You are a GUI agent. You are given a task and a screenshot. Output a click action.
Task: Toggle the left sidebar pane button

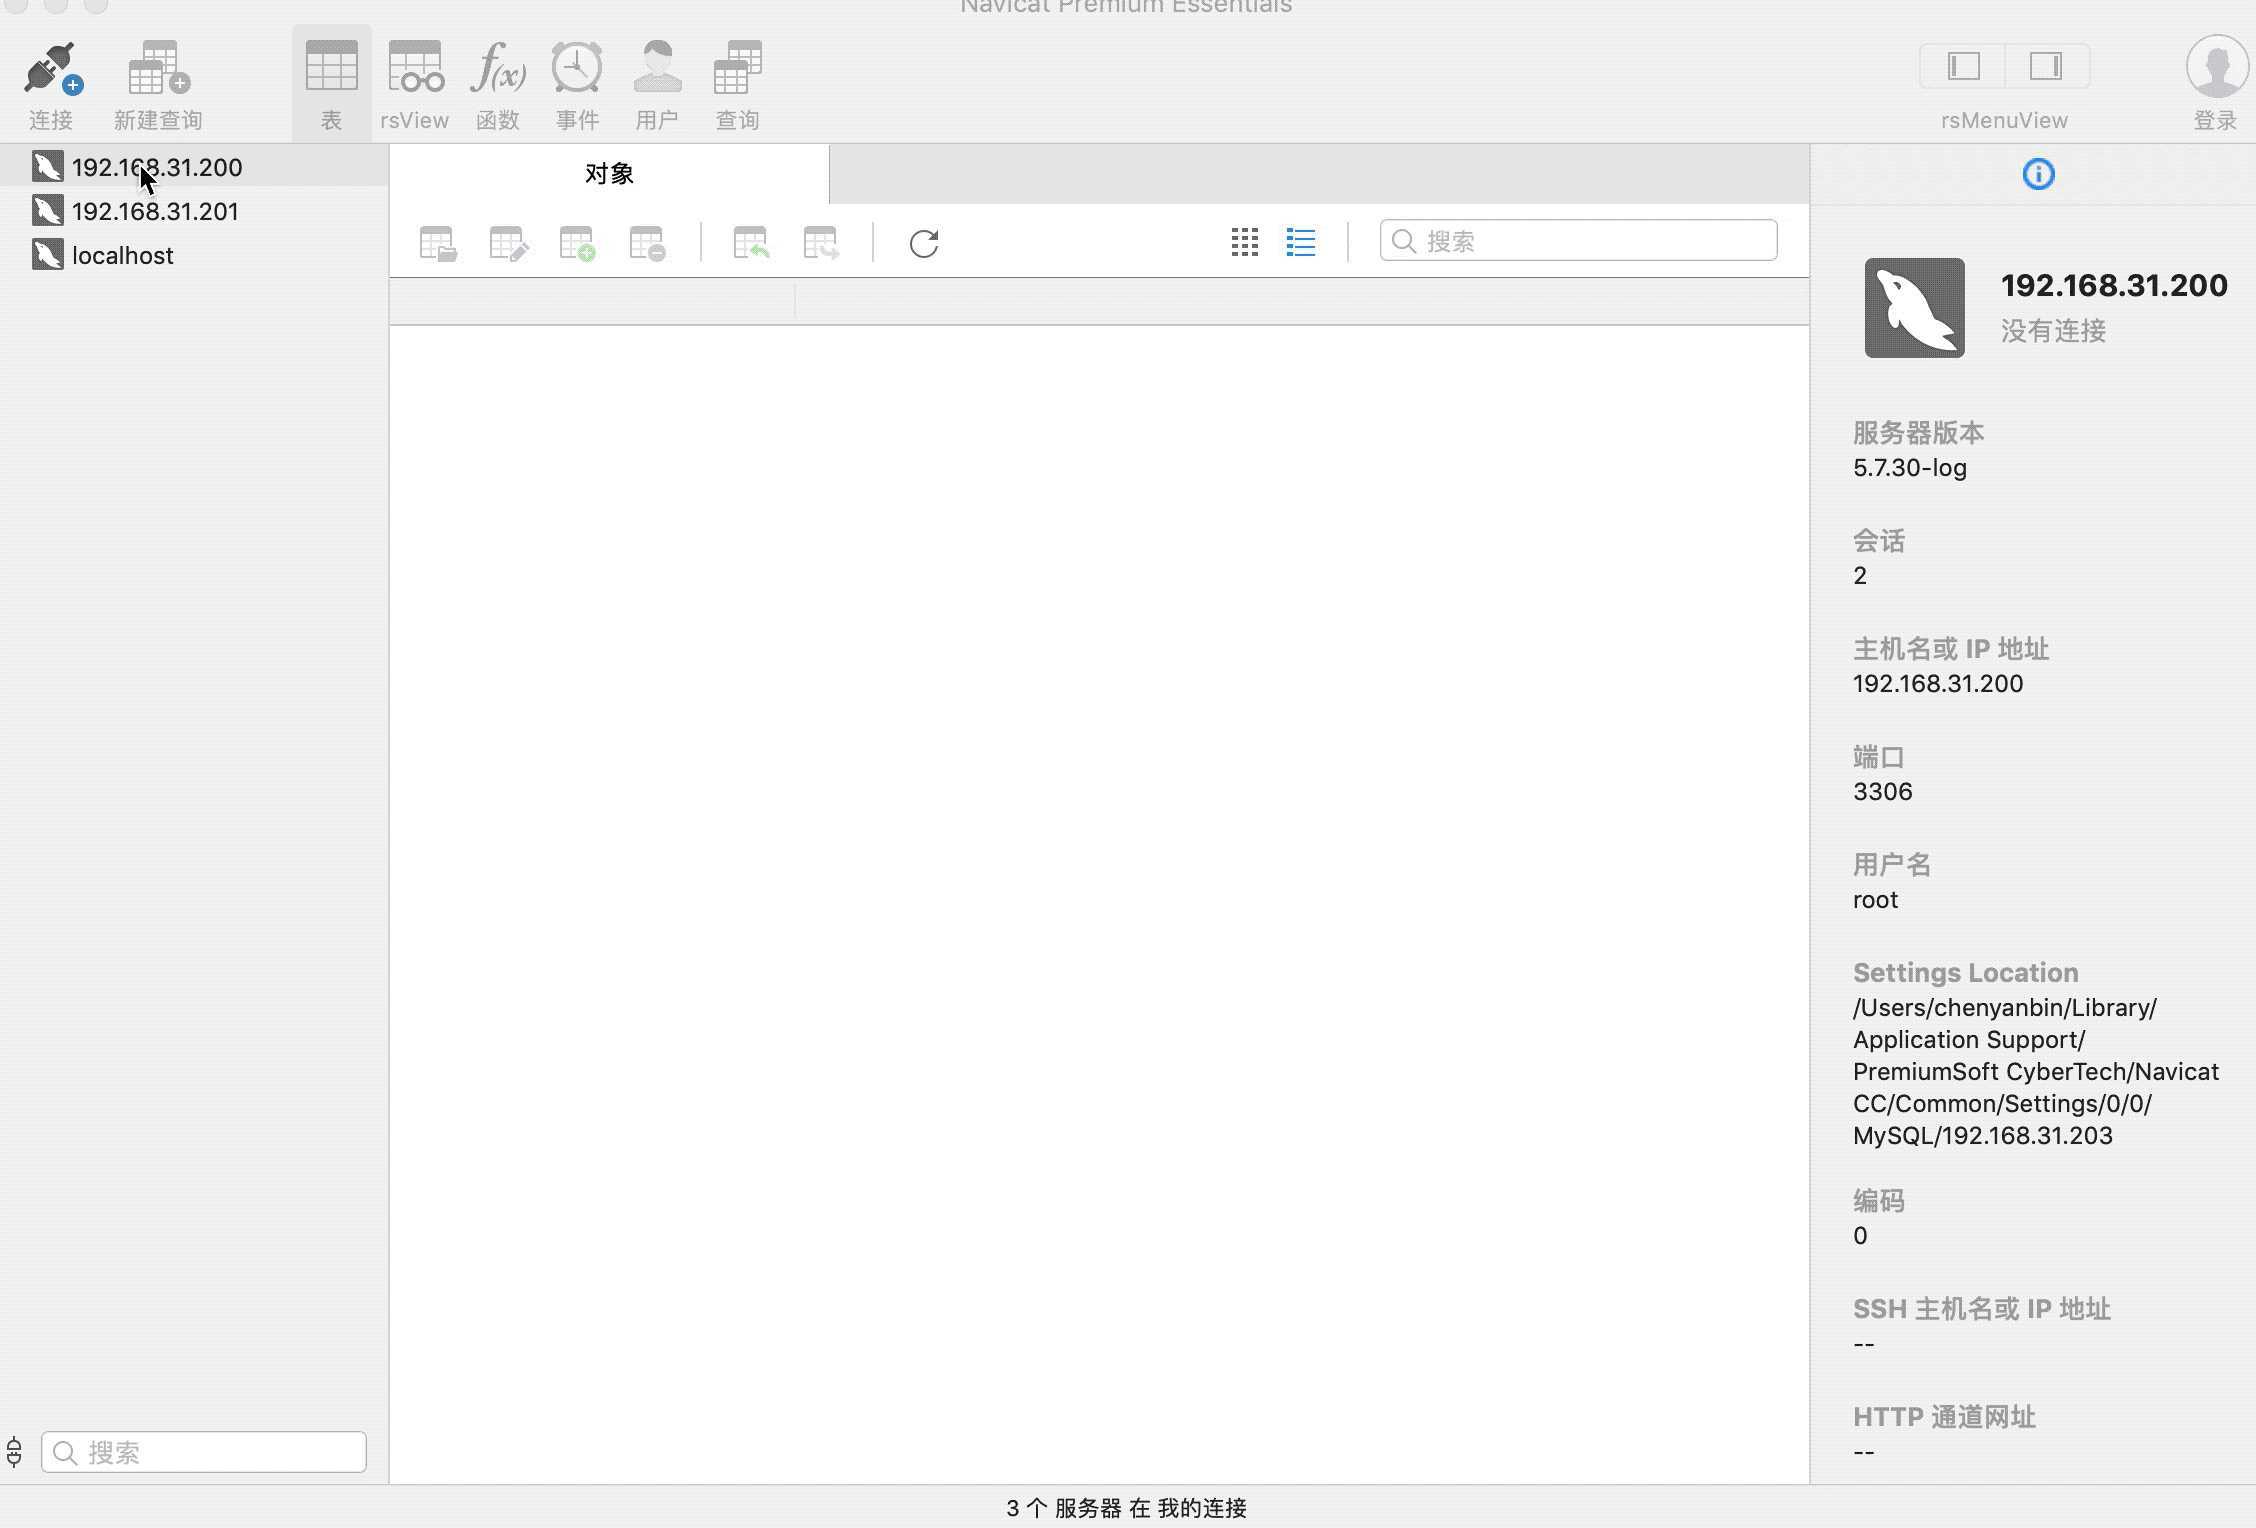pos(1963,66)
